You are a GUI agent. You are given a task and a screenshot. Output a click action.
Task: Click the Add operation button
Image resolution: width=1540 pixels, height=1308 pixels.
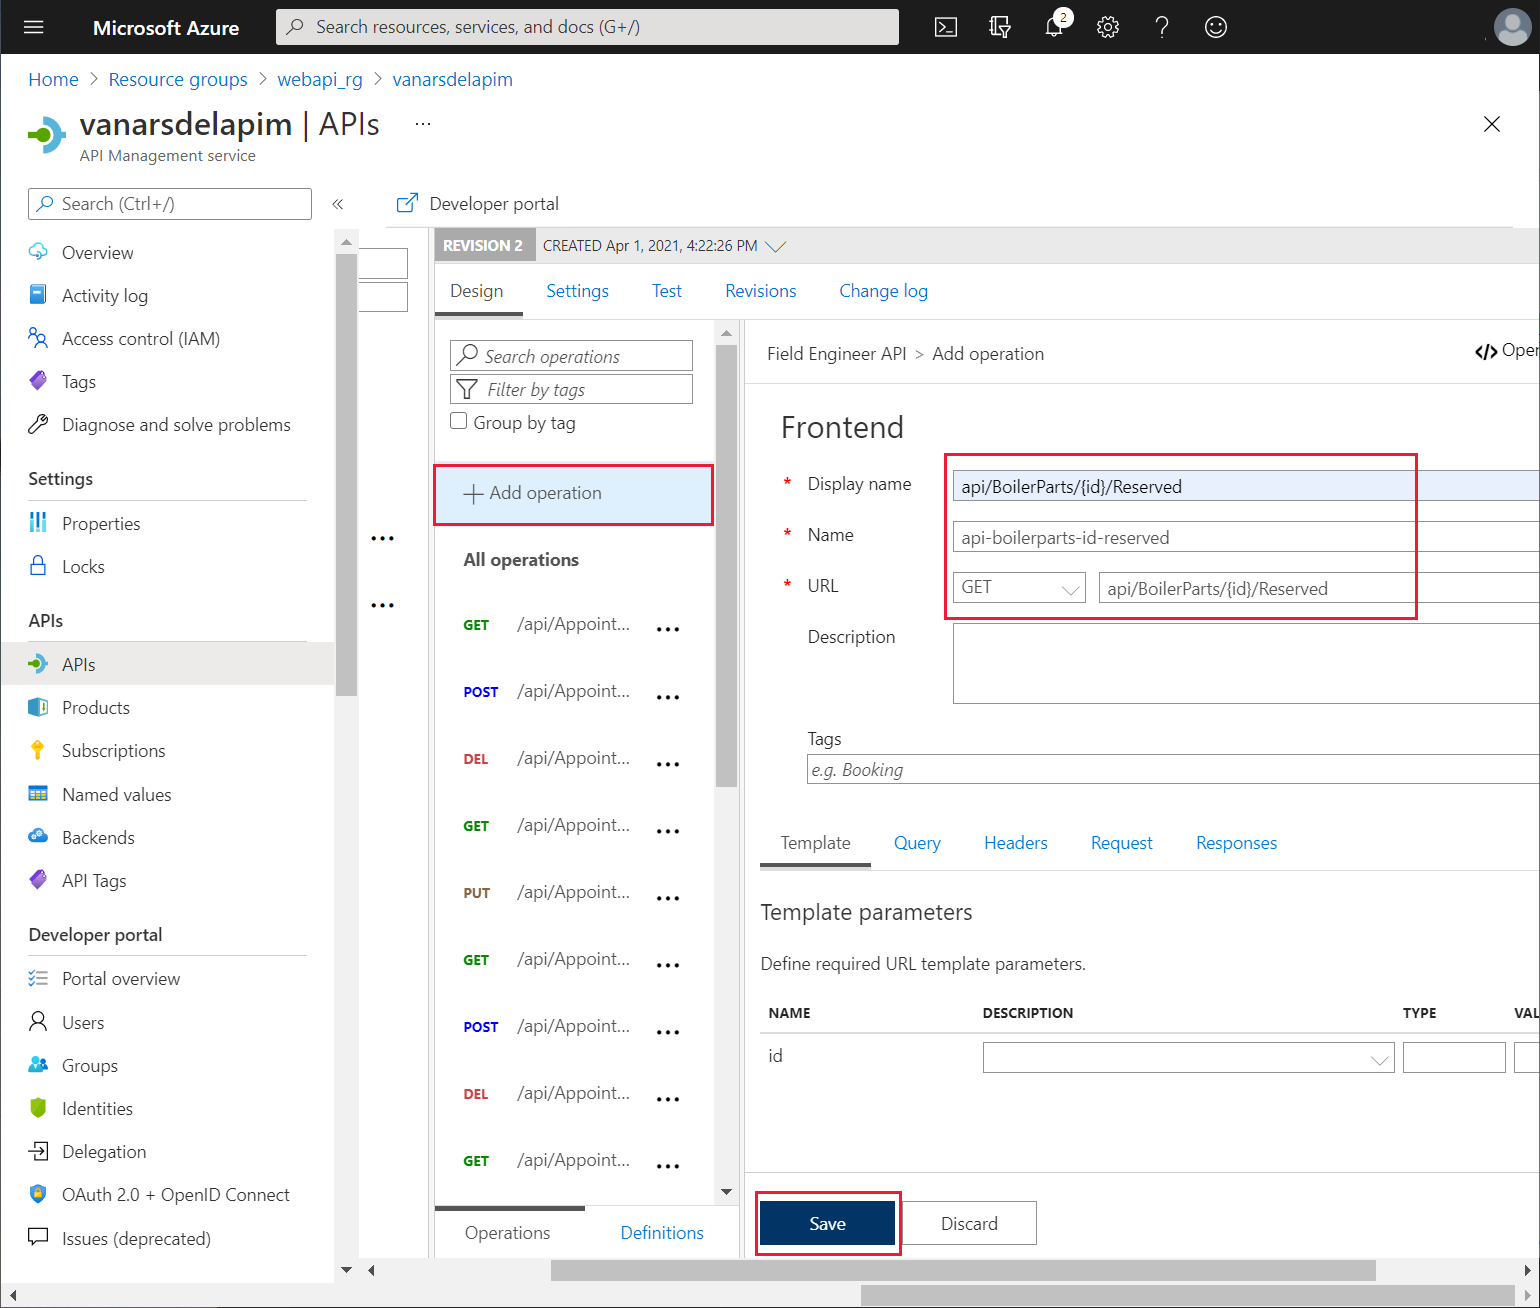pyautogui.click(x=574, y=493)
